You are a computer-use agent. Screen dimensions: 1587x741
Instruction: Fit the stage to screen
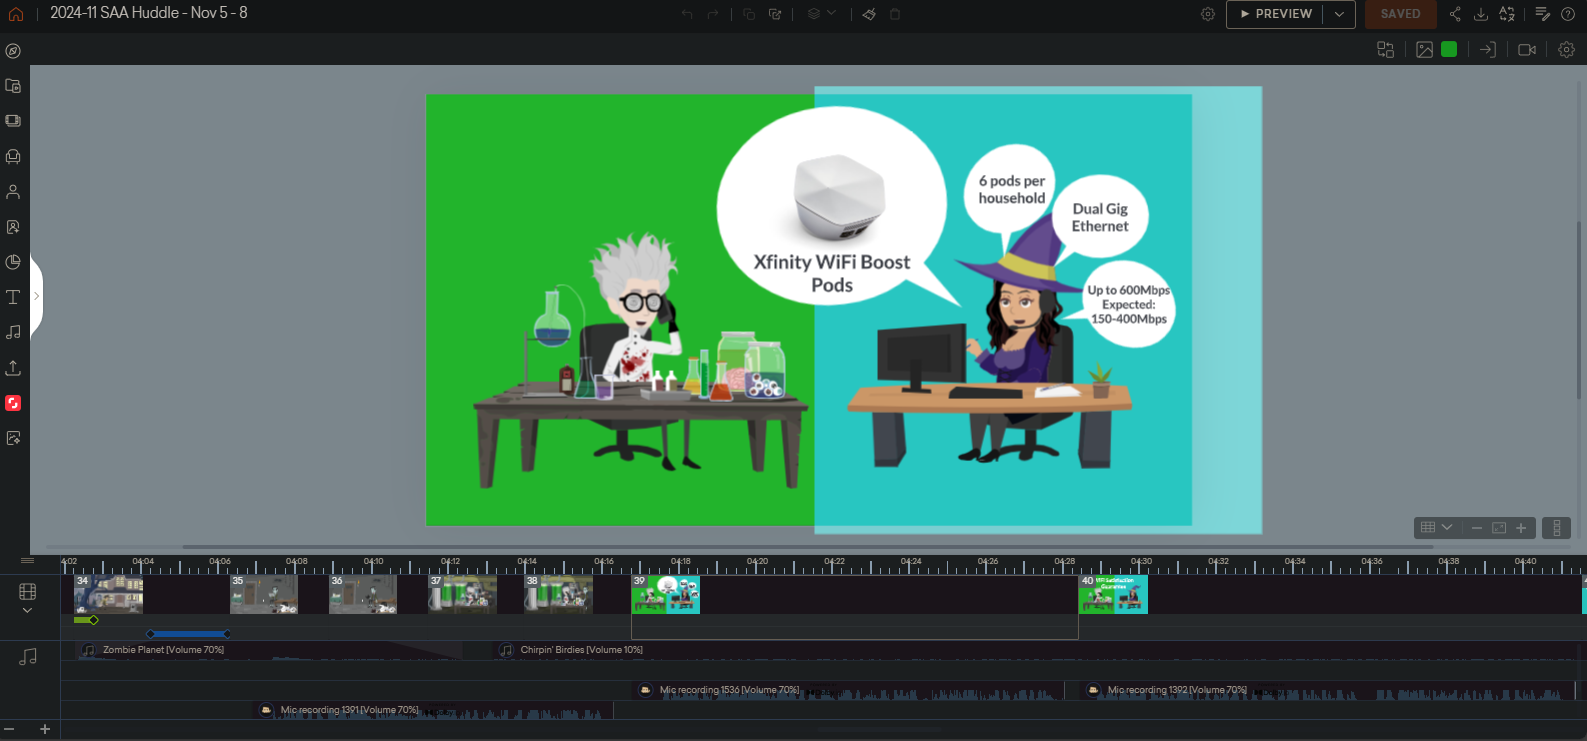click(1499, 528)
